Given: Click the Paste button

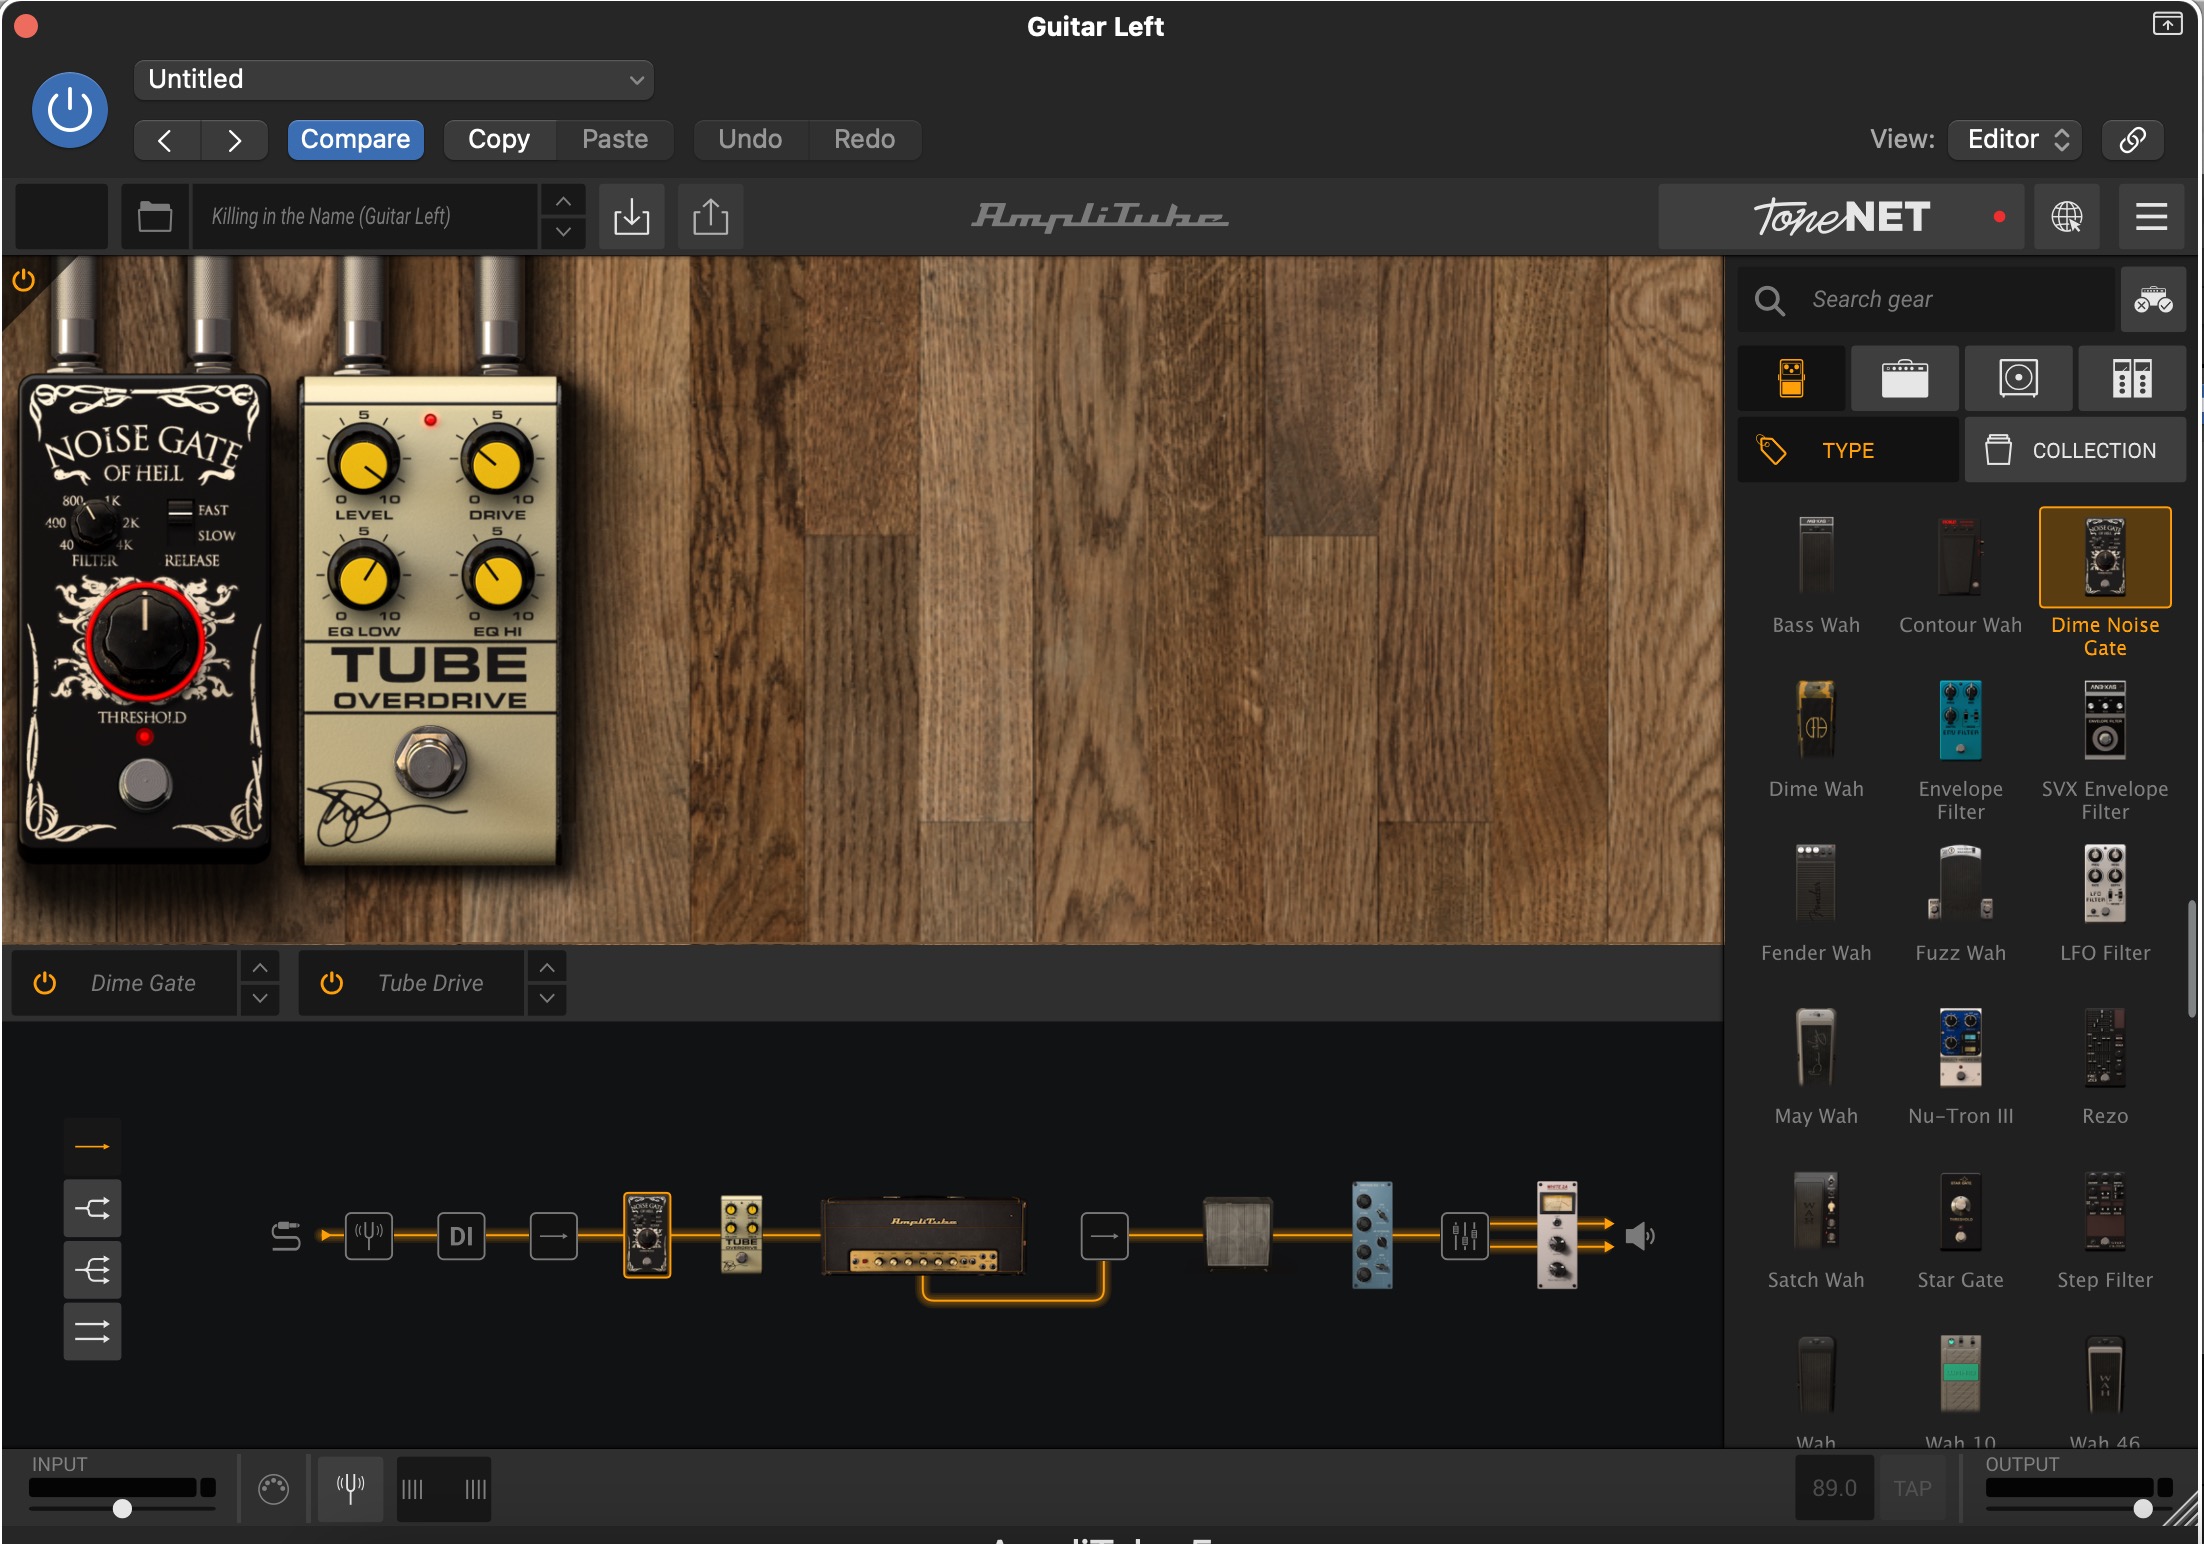Looking at the screenshot, I should coord(615,139).
